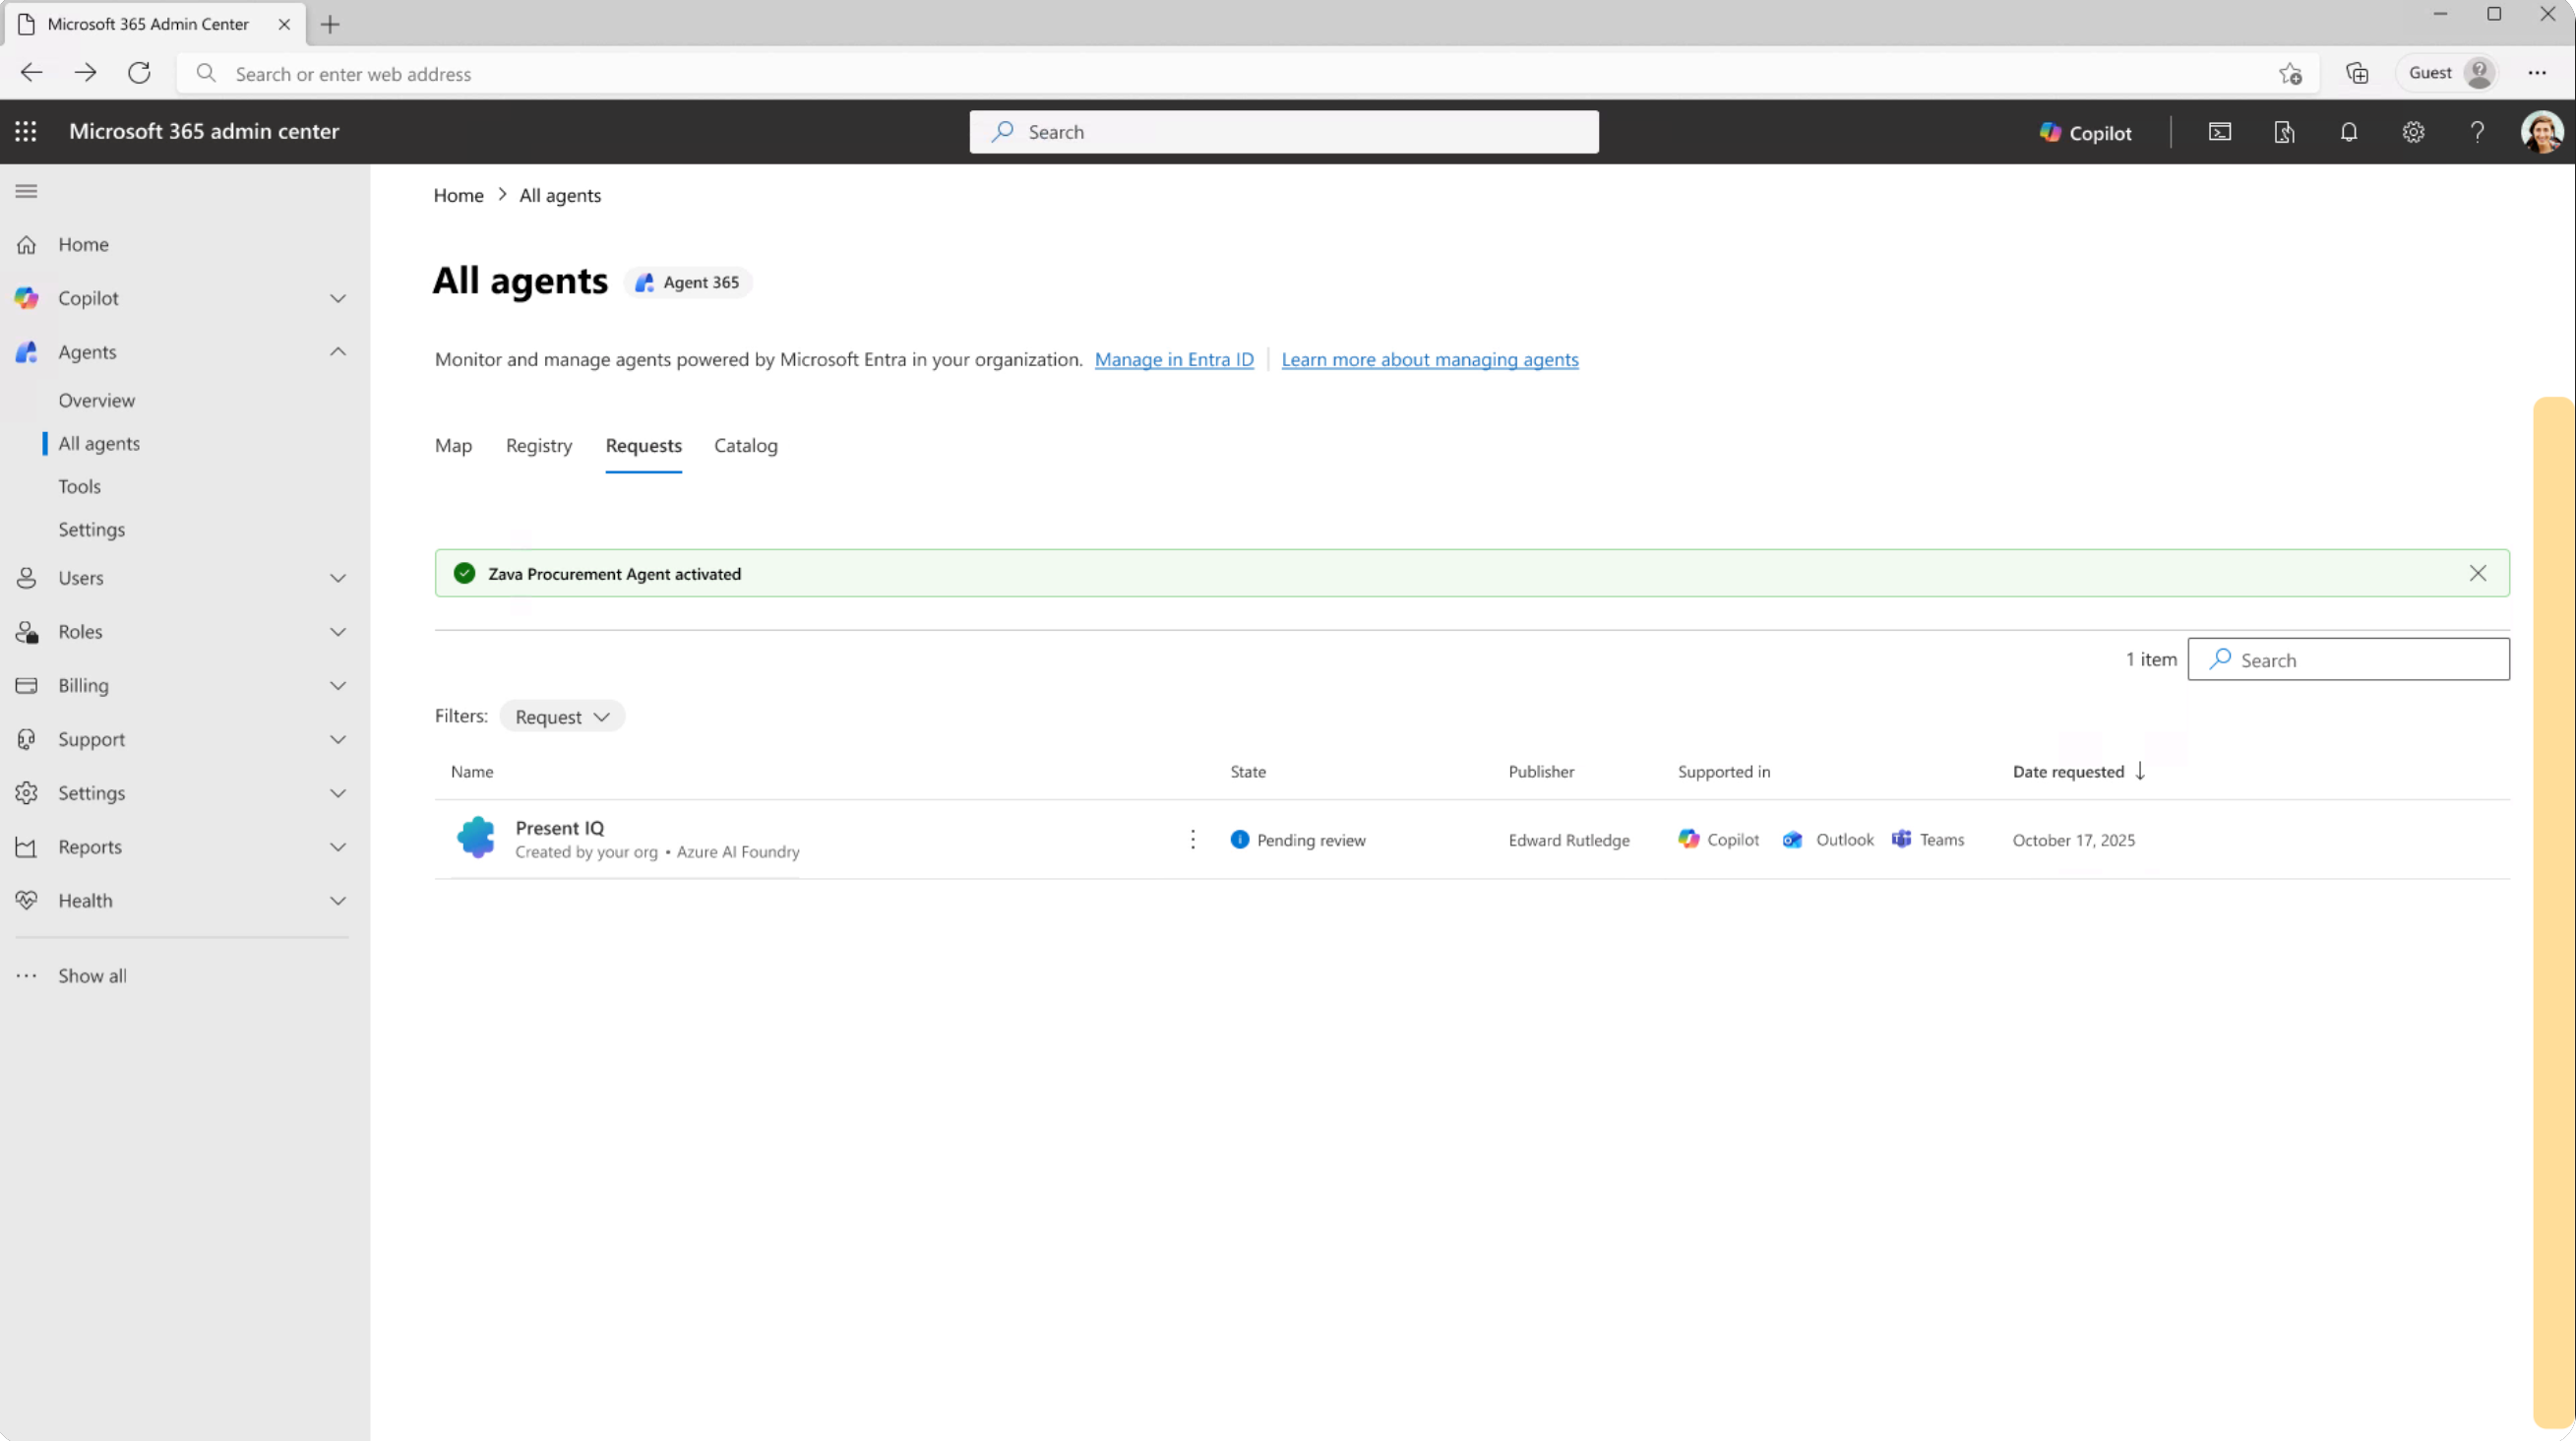This screenshot has width=2576, height=1441.
Task: Expand the Settings navigation section
Action: [x=338, y=793]
